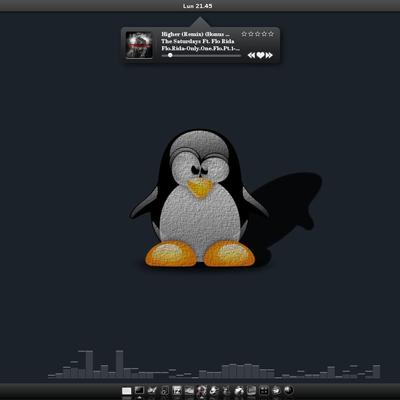This screenshot has height=400, width=400.
Task: Open the "Lun 21.45" clock in the top panel
Action: (197, 6)
